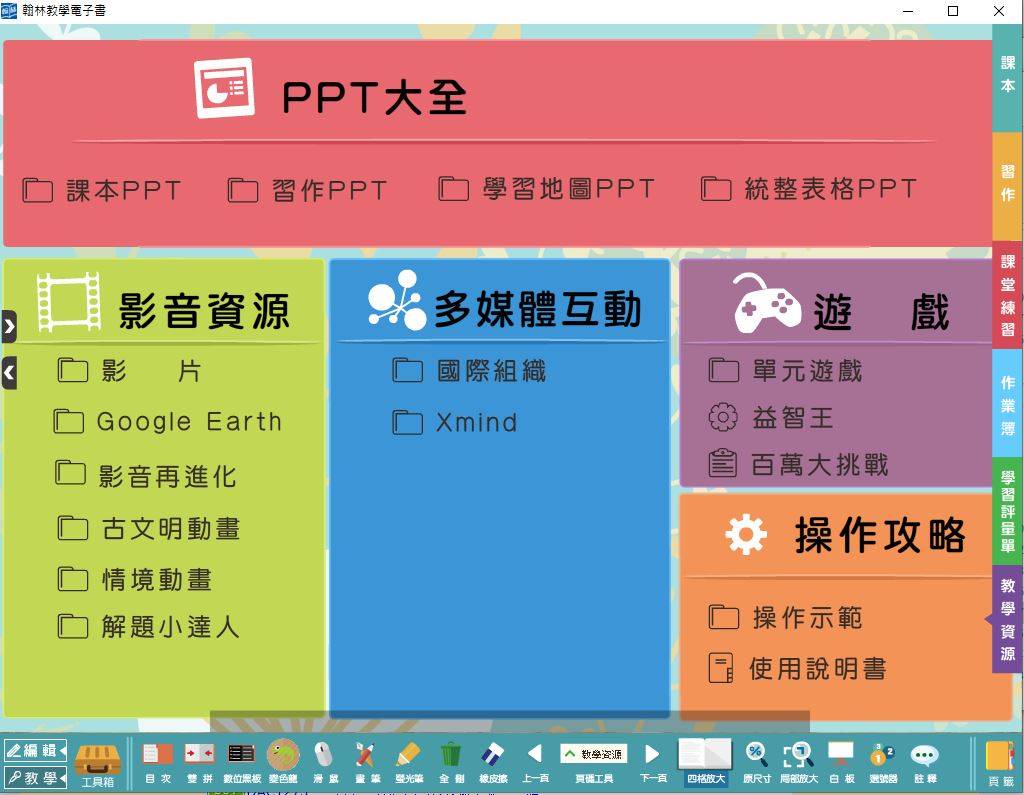Click the 操作攻略 heading text
Image resolution: width=1024 pixels, height=795 pixels.
(x=880, y=535)
